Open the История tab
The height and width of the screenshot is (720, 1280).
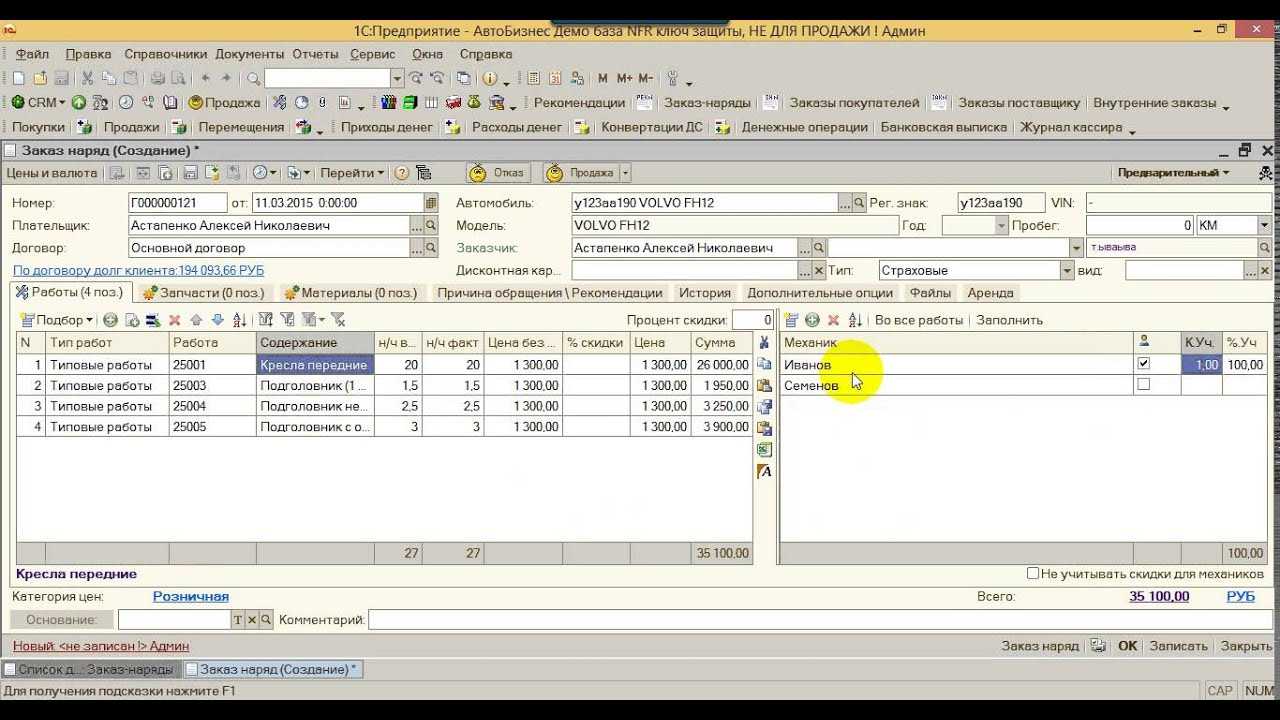coord(705,293)
